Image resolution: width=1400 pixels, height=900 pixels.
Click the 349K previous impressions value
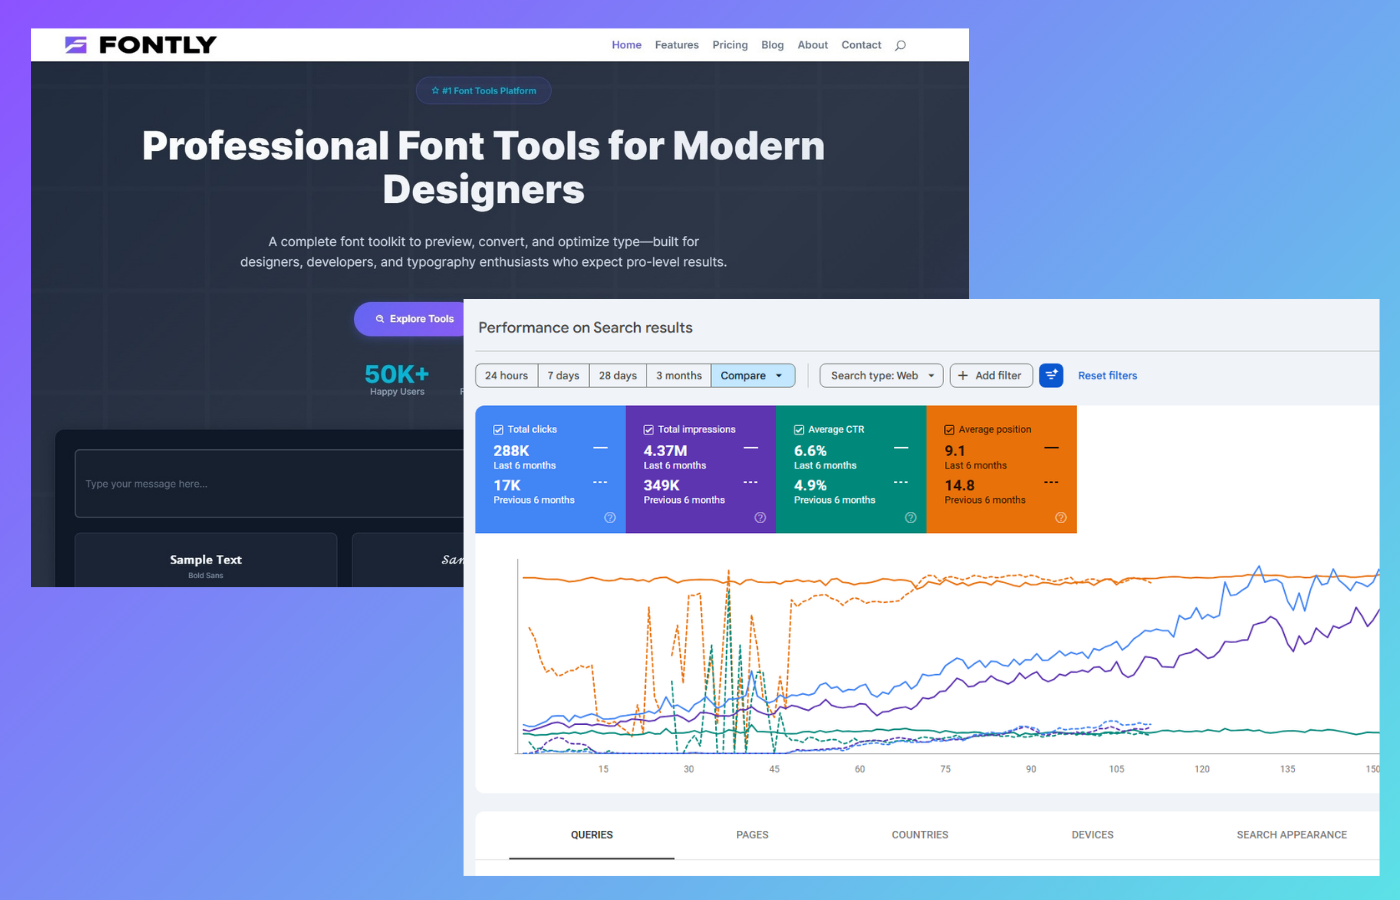(x=661, y=485)
